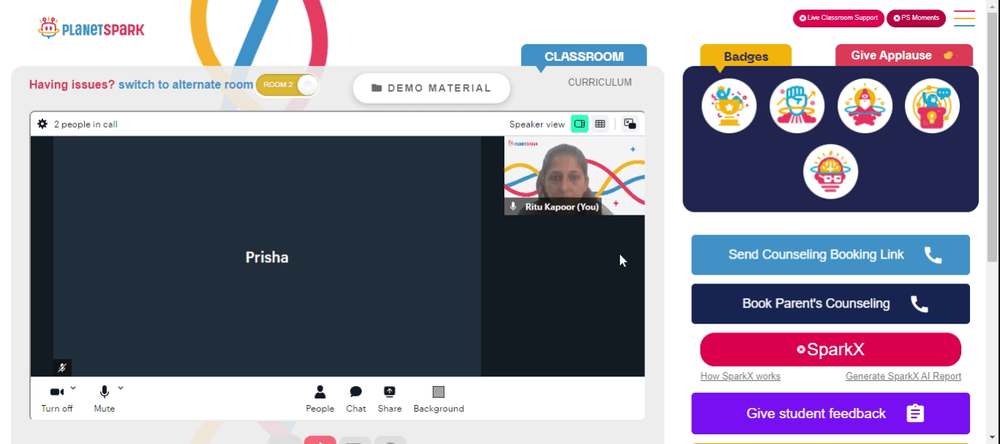Toggle picture-in-picture view icon
This screenshot has height=444, width=1000.
(630, 124)
